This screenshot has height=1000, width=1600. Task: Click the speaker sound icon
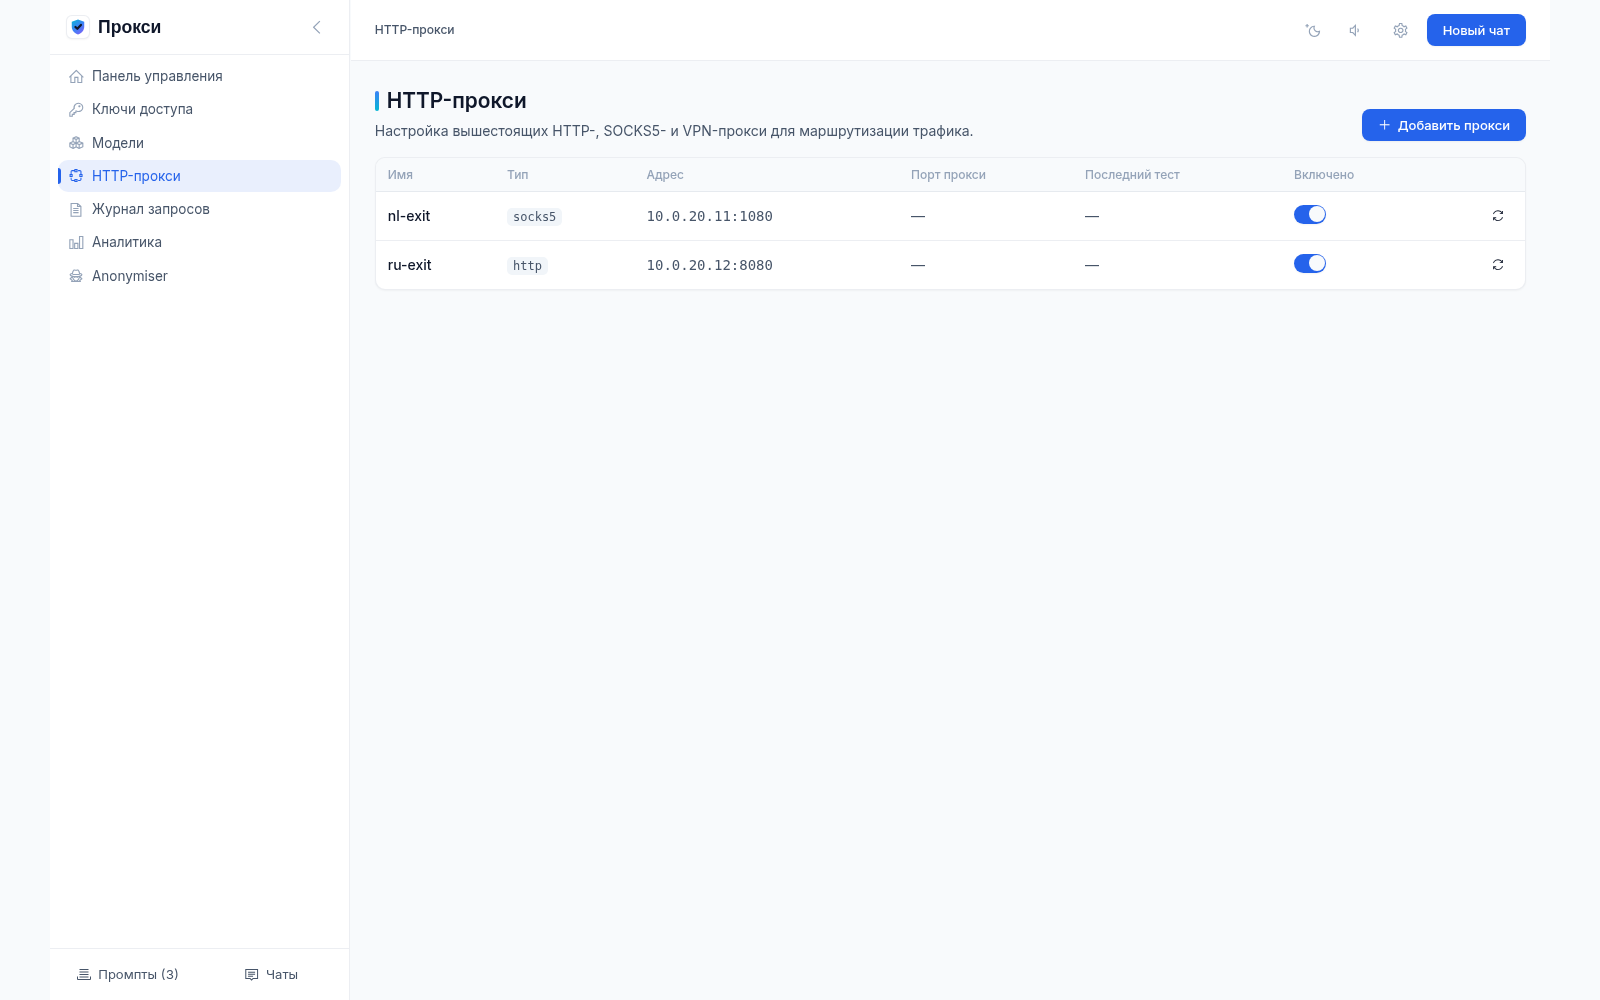(x=1355, y=30)
